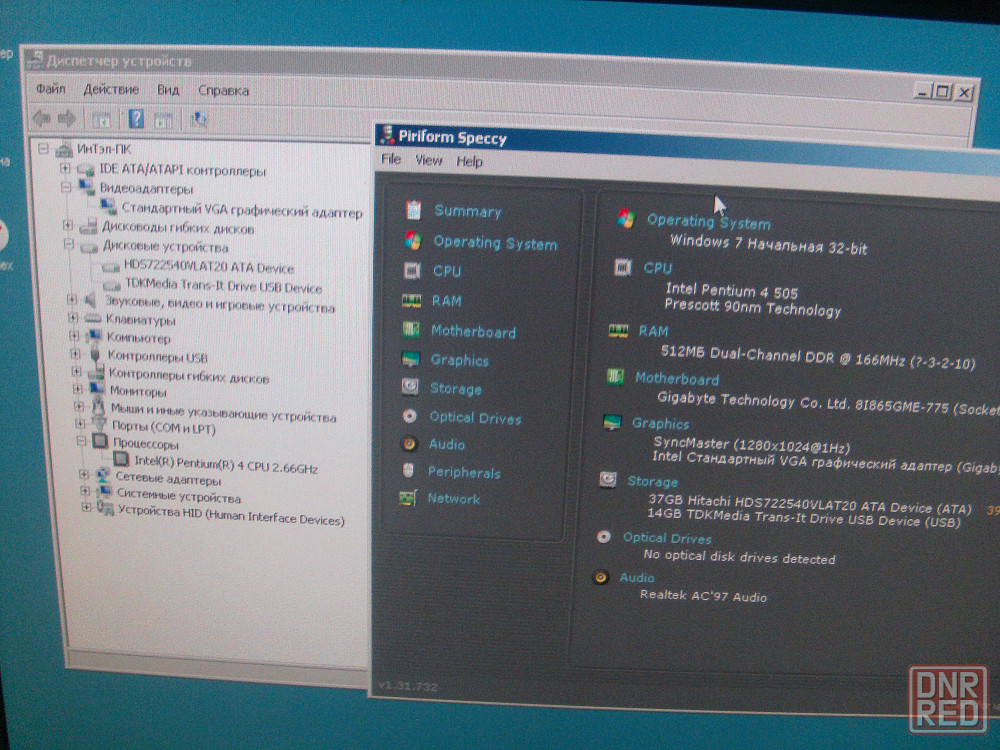This screenshot has width=1000, height=750.
Task: Expand Дисководы гибких дисков node
Action: [68, 224]
